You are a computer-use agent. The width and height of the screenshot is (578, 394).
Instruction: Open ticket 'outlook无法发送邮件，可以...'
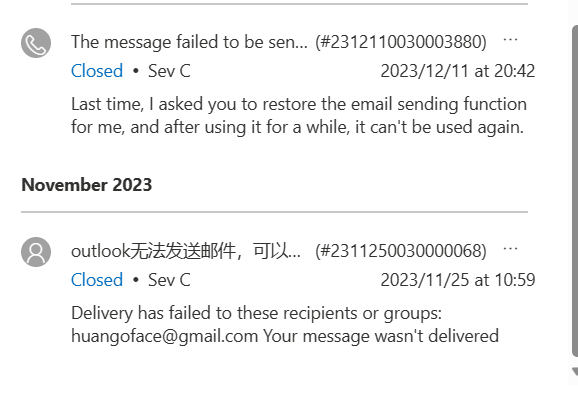186,251
